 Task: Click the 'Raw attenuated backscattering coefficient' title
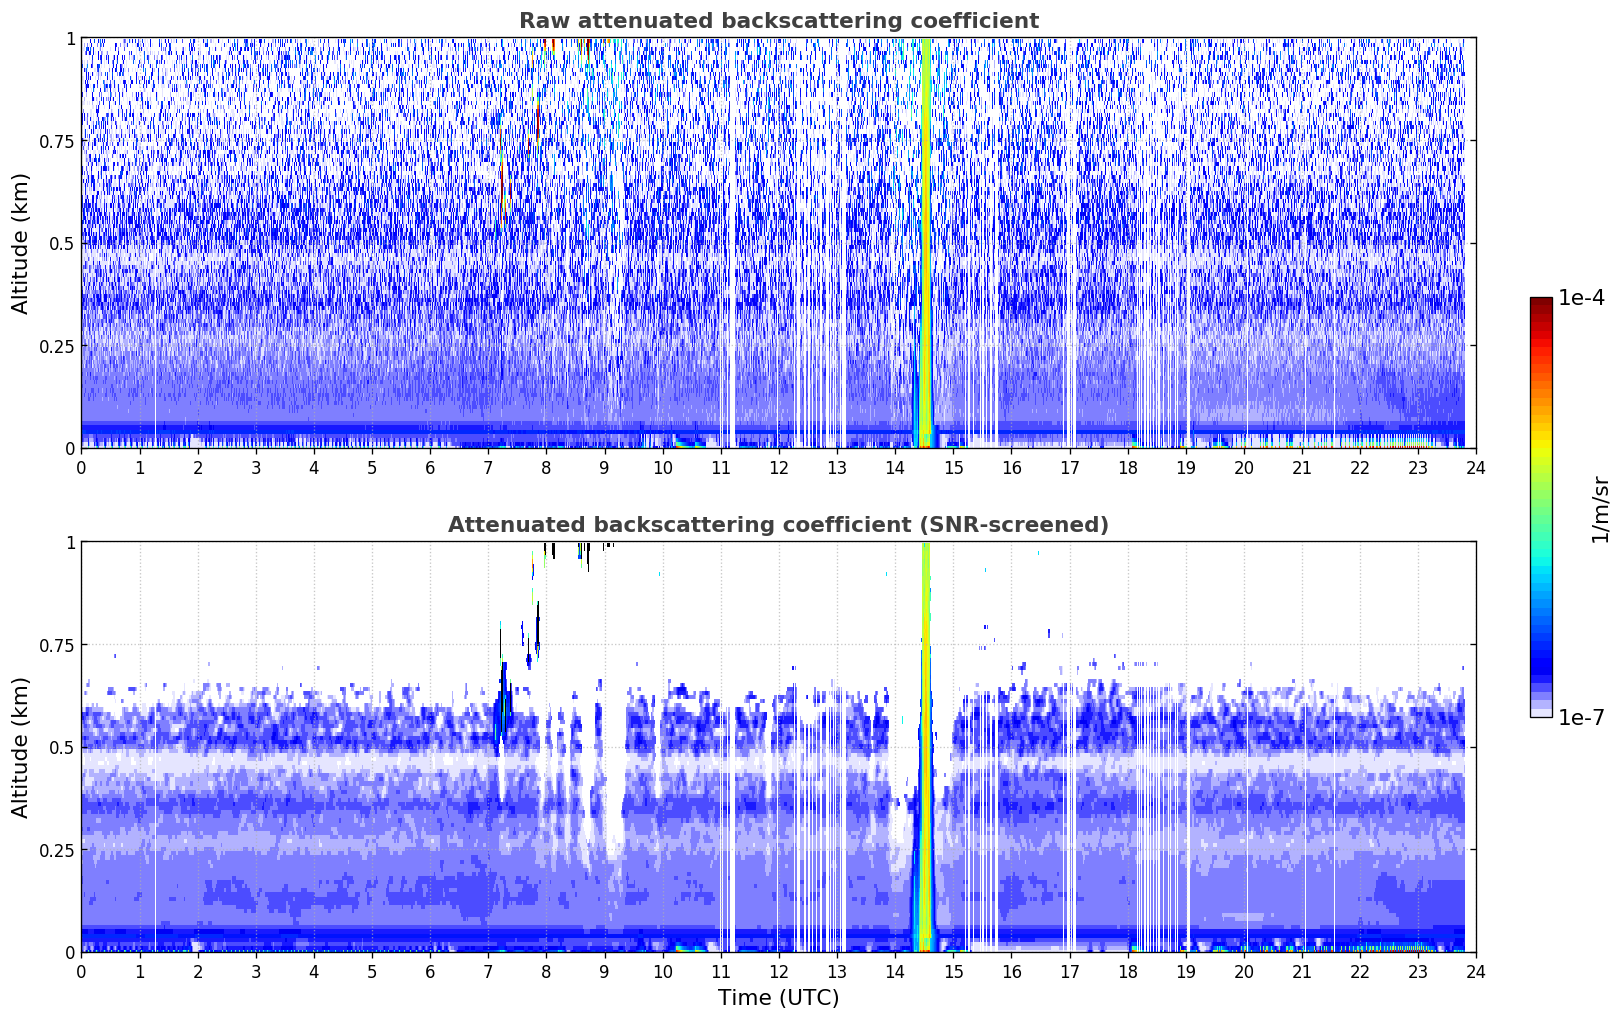778,21
